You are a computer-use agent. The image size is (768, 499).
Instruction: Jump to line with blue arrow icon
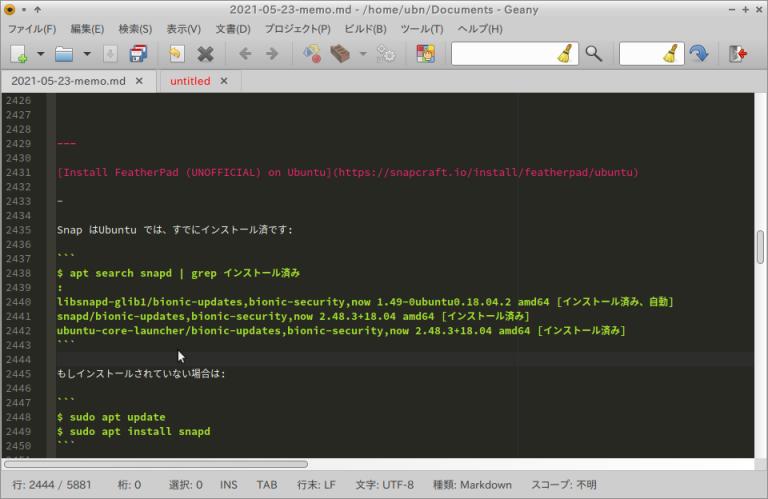[699, 54]
